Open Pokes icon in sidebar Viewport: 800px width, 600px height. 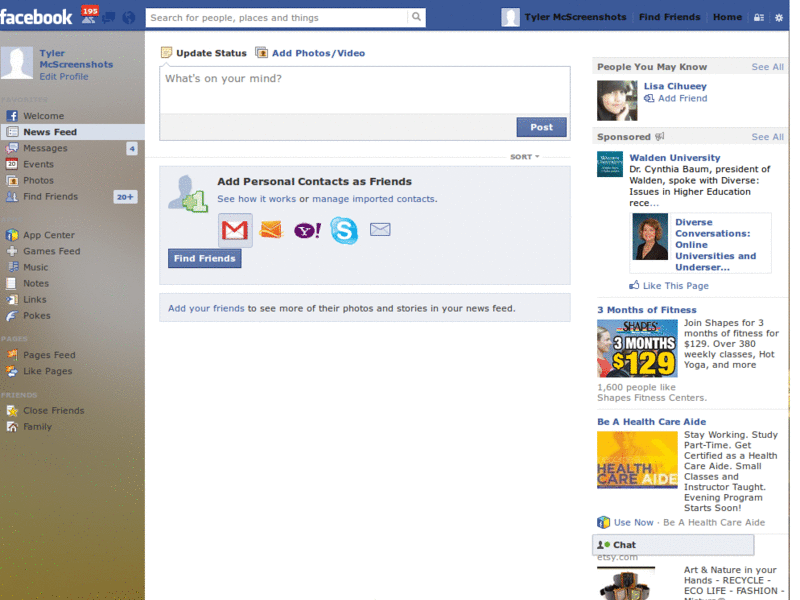(x=12, y=316)
